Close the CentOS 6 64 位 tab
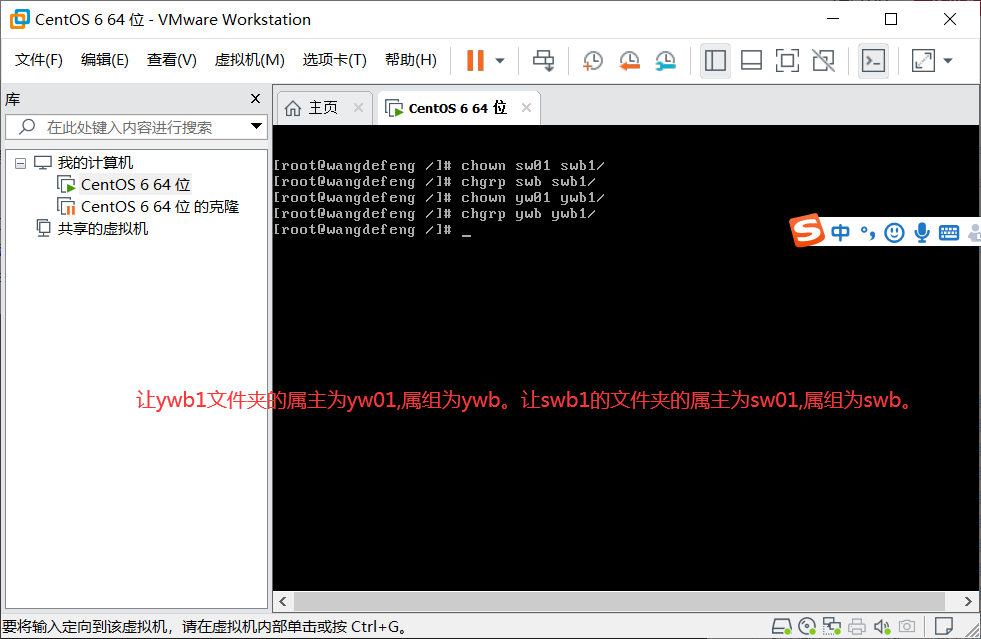 (x=527, y=108)
